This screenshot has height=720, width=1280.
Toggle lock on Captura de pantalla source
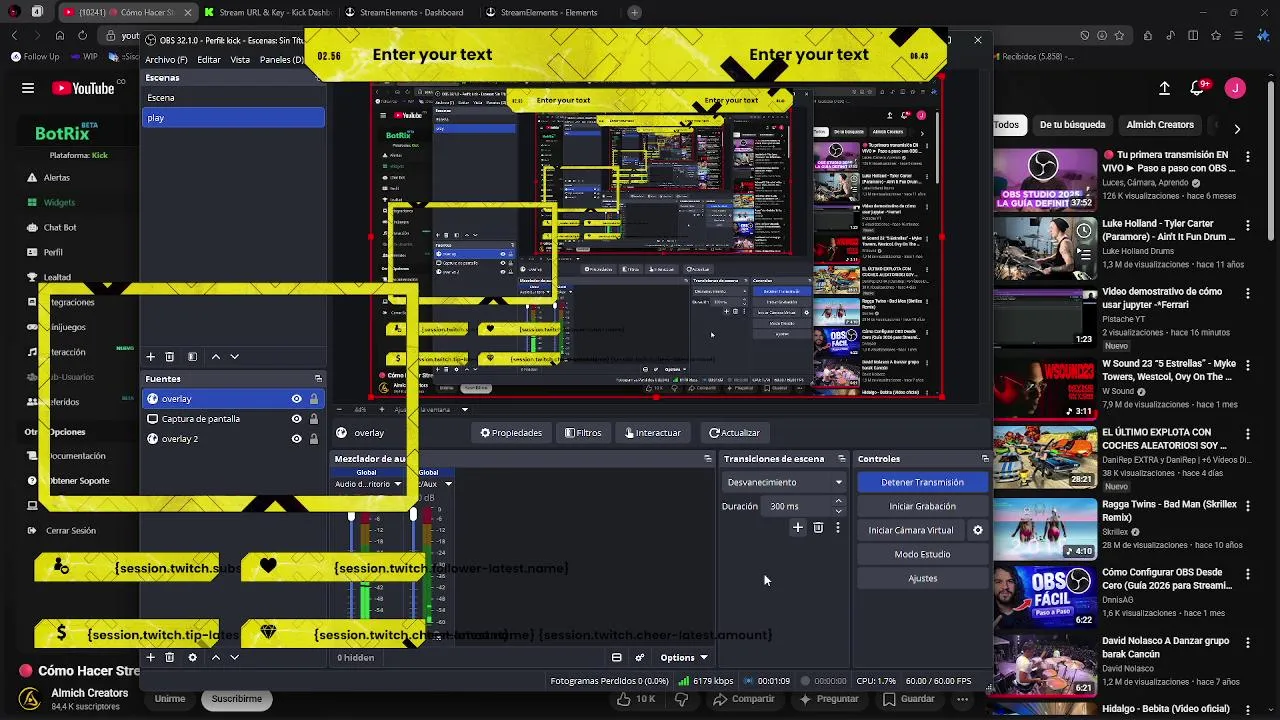pyautogui.click(x=314, y=419)
